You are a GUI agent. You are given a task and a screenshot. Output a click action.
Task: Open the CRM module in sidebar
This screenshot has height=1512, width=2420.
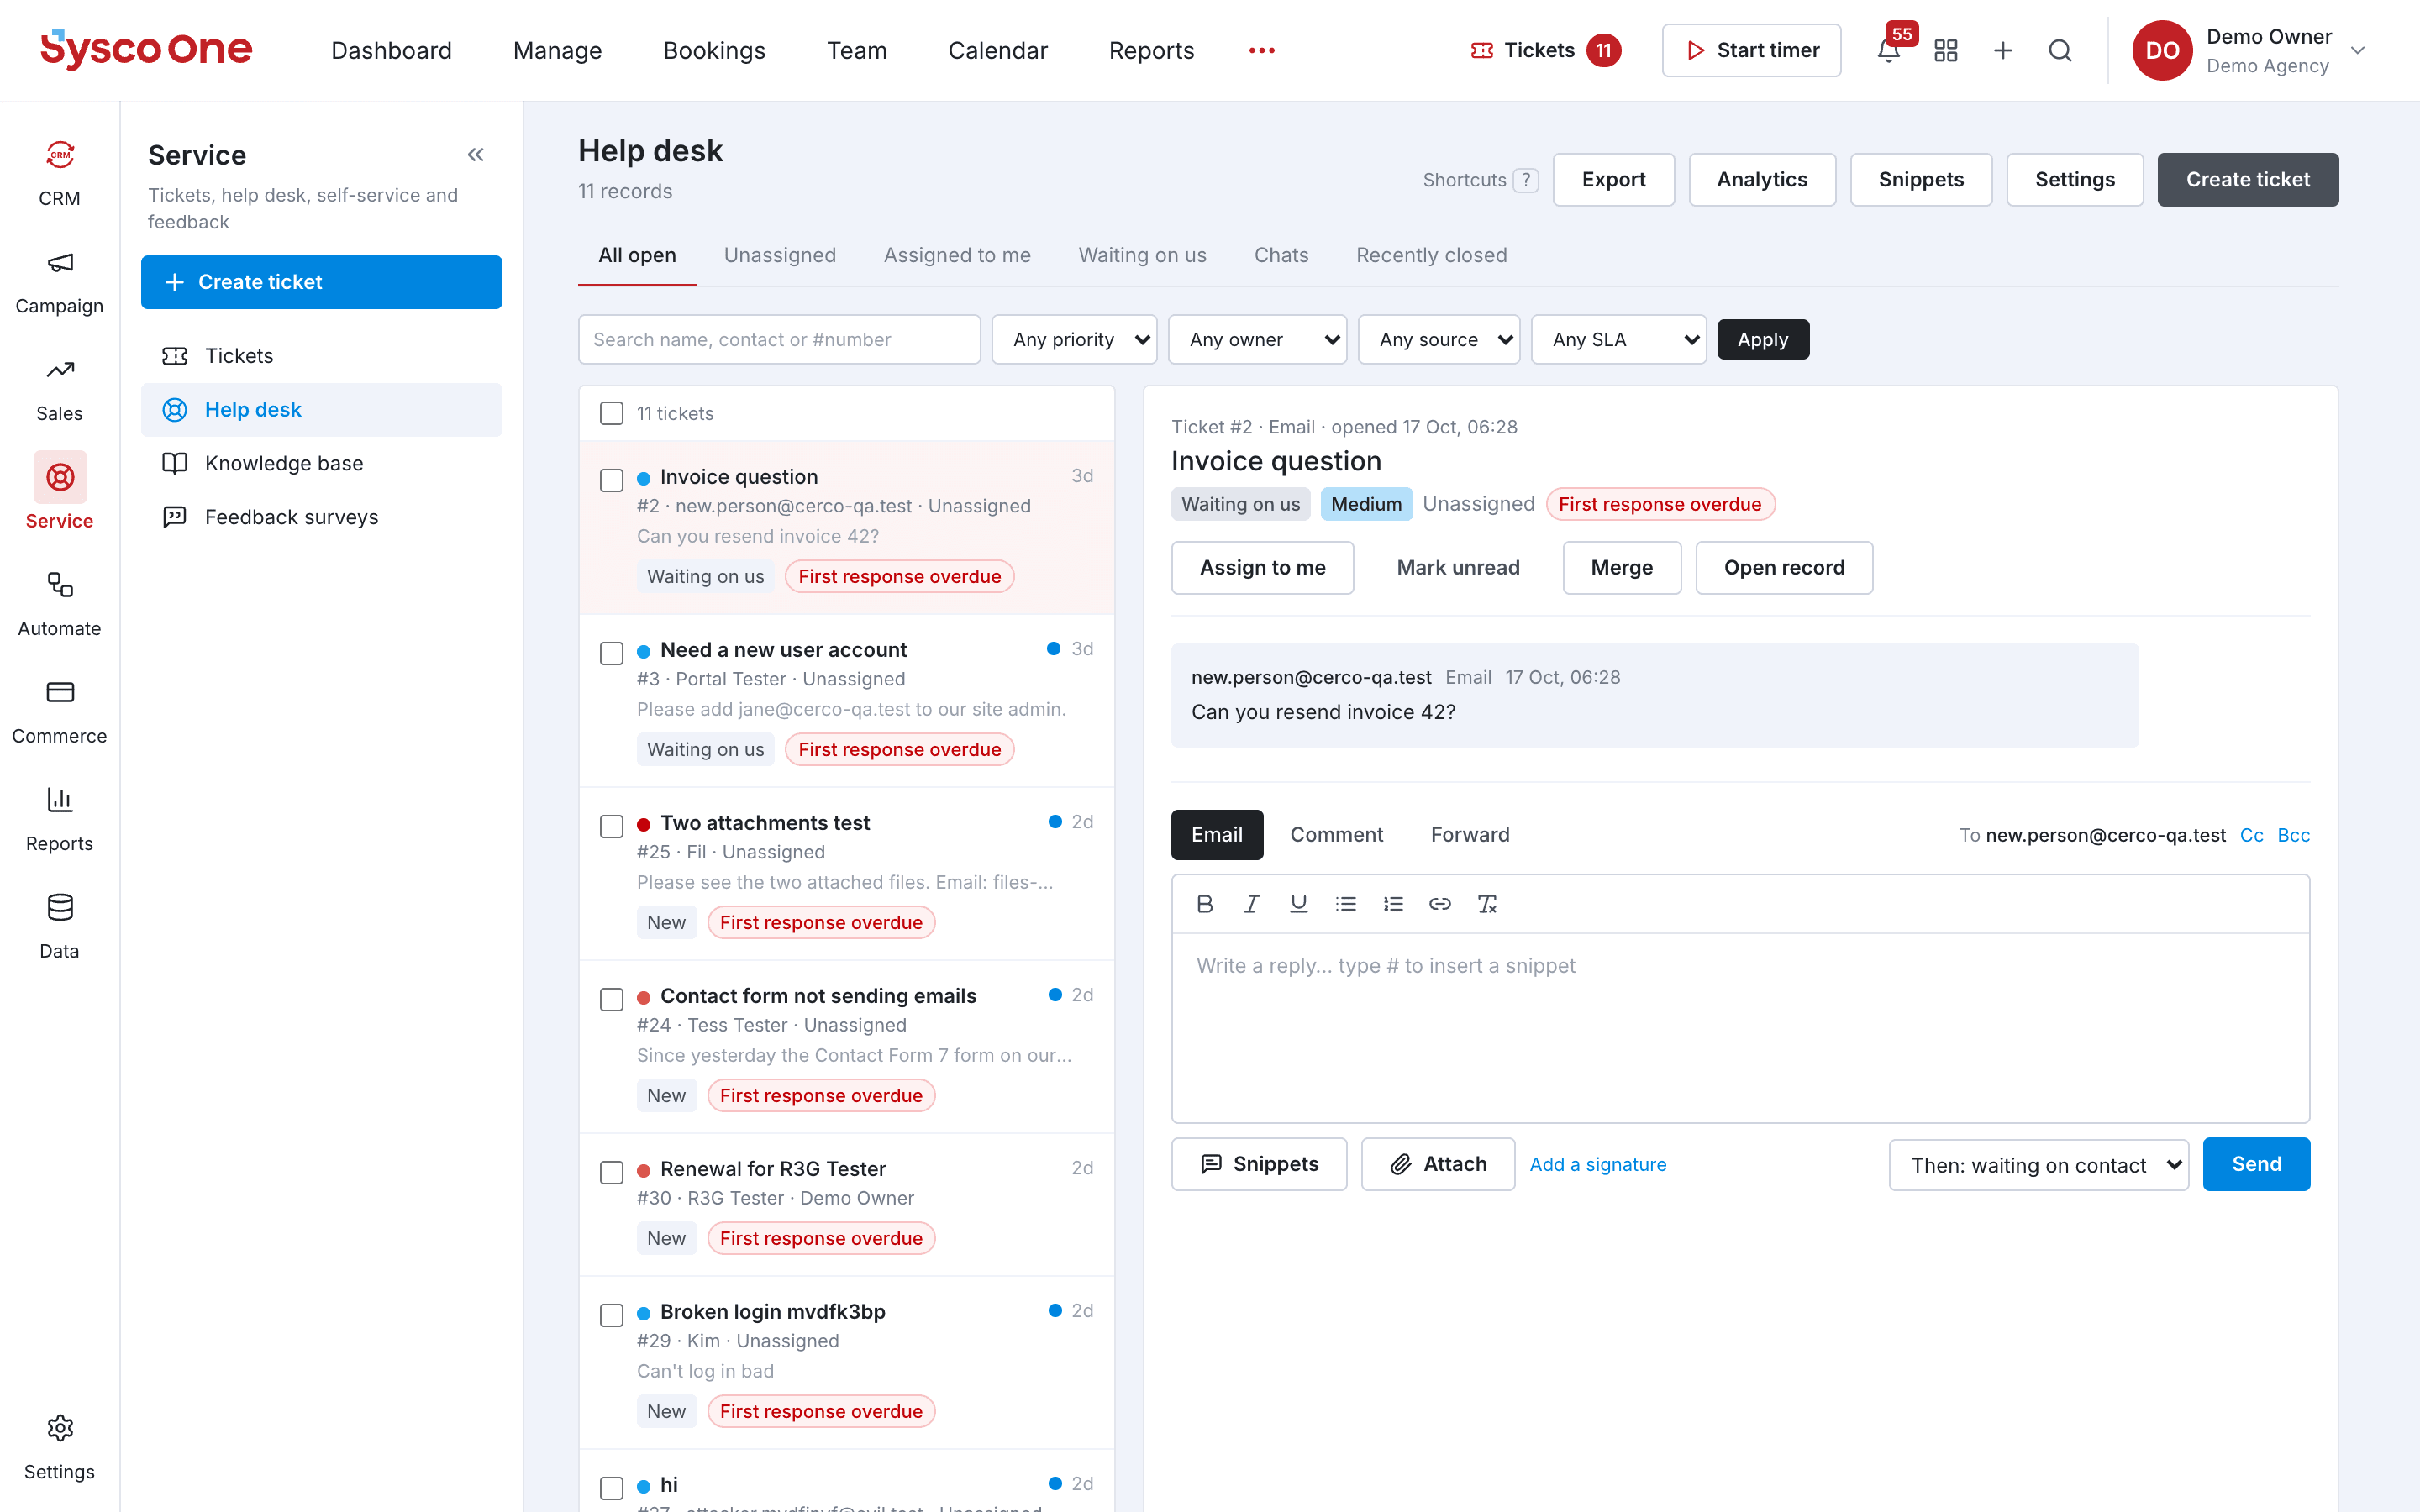[x=59, y=174]
